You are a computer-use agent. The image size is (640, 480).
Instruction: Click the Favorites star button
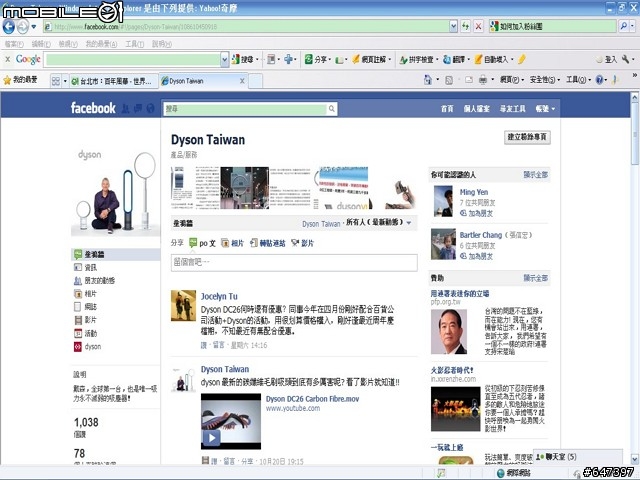20,80
